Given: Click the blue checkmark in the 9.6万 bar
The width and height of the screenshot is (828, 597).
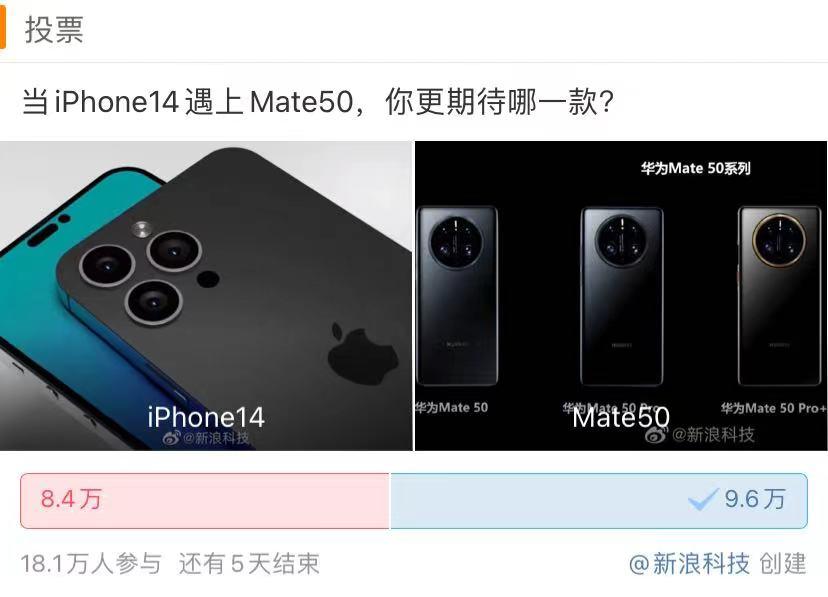Looking at the screenshot, I should click(703, 499).
